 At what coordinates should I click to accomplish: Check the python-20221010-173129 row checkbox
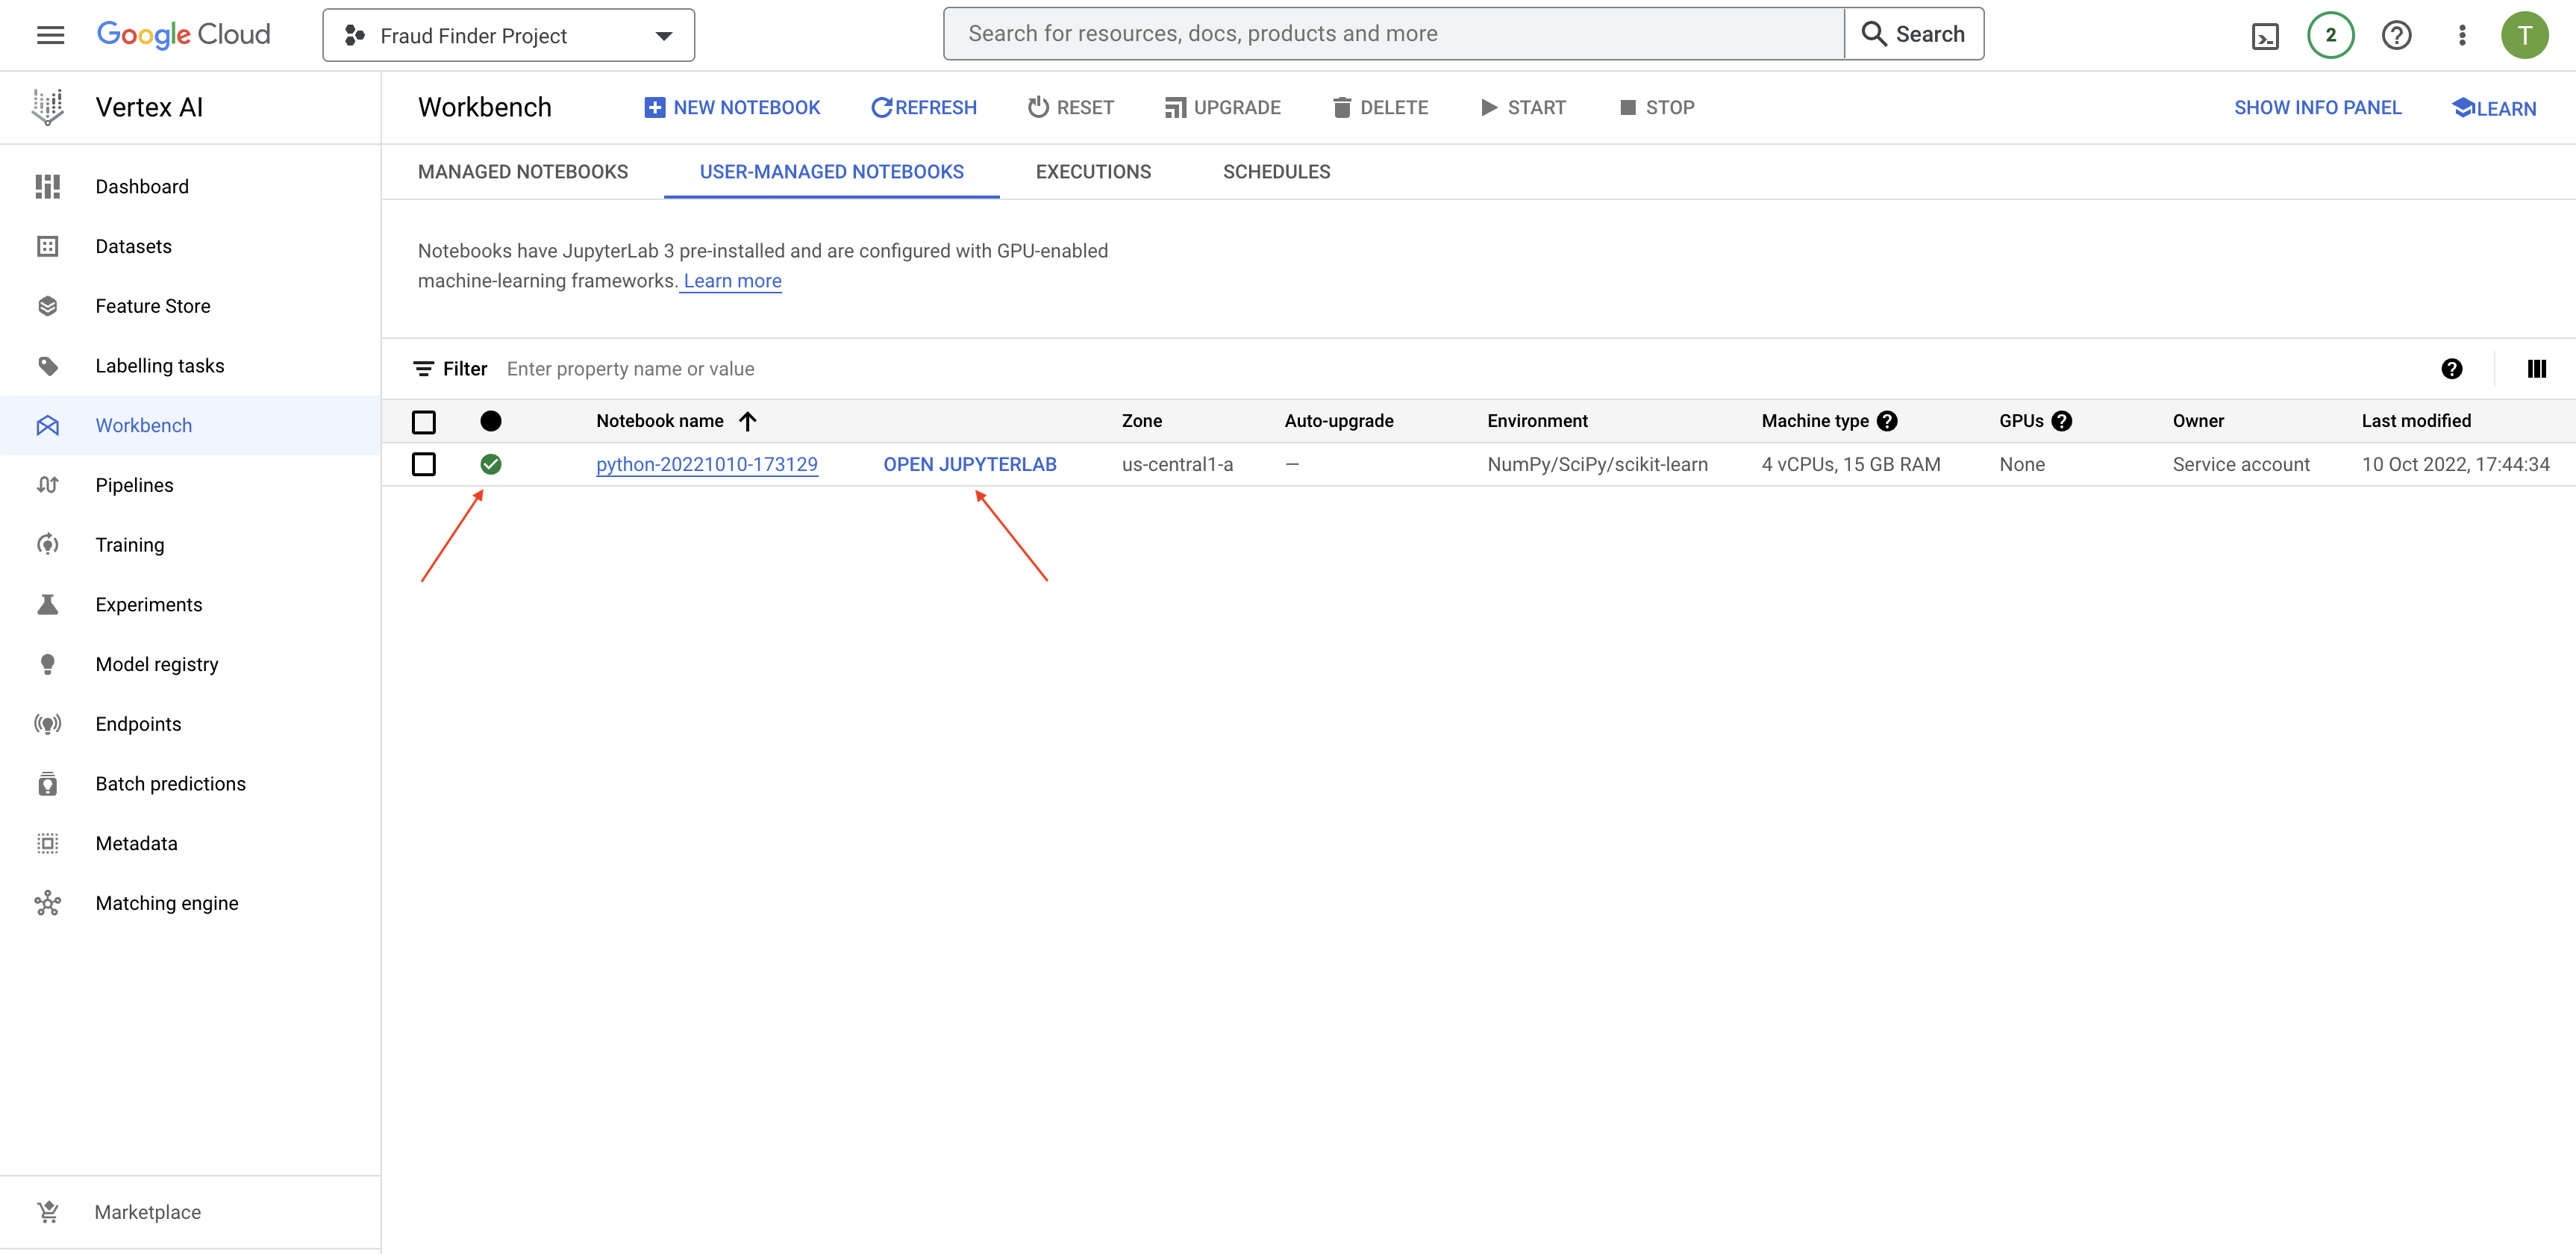(424, 464)
